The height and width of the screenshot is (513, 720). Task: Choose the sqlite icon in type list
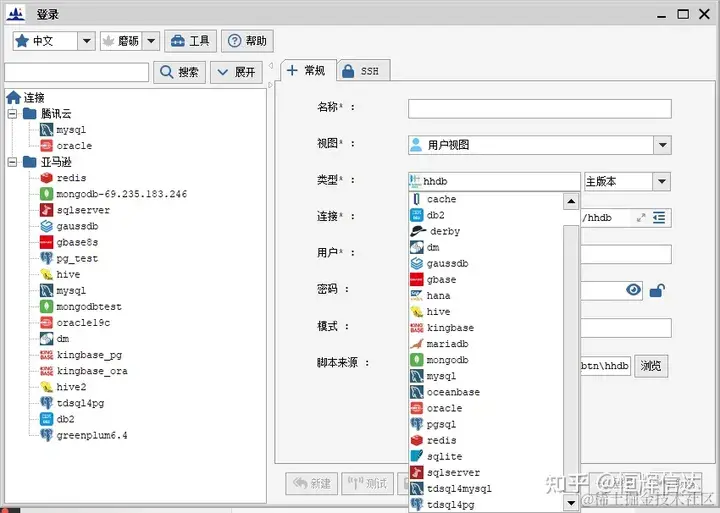(x=416, y=456)
